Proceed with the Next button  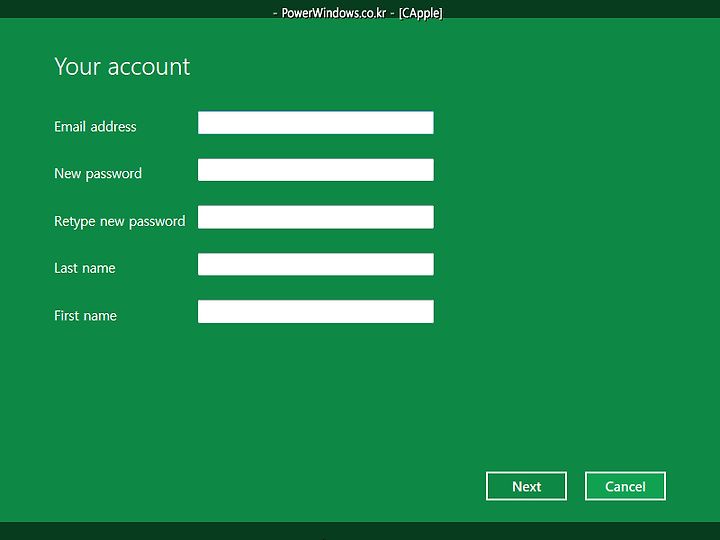526,486
